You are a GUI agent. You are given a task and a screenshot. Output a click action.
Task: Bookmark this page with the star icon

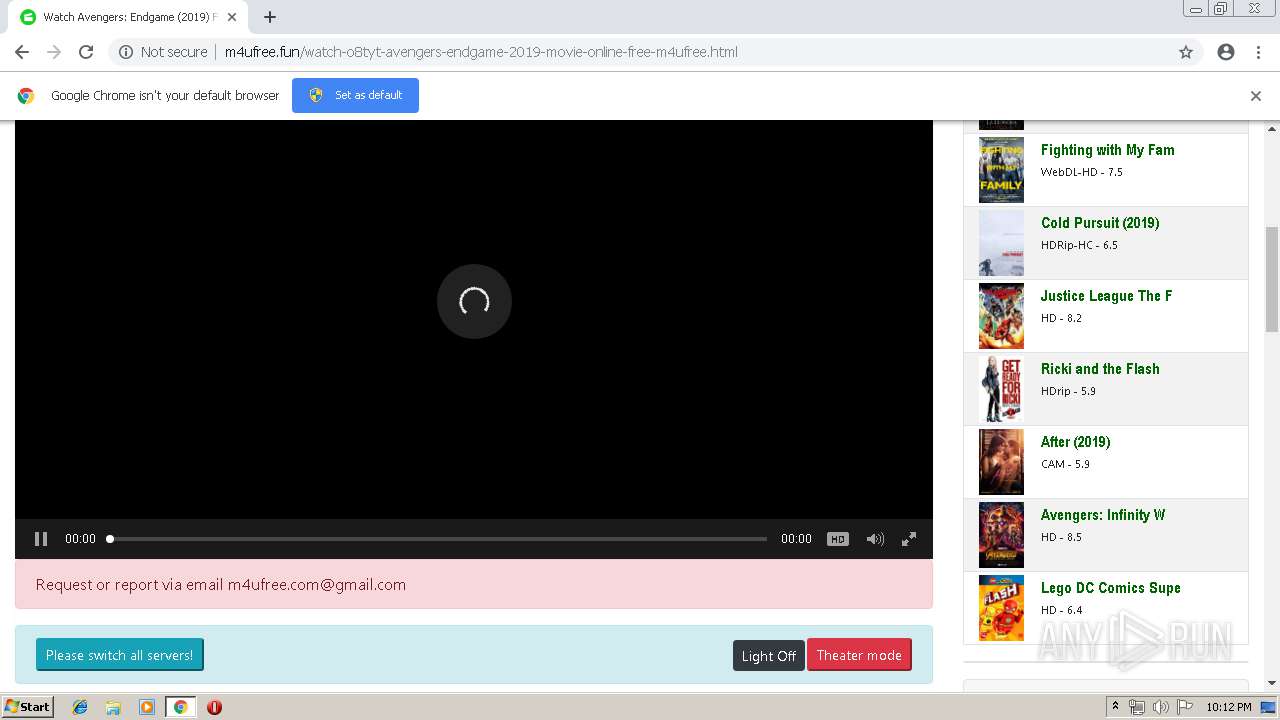click(1186, 52)
